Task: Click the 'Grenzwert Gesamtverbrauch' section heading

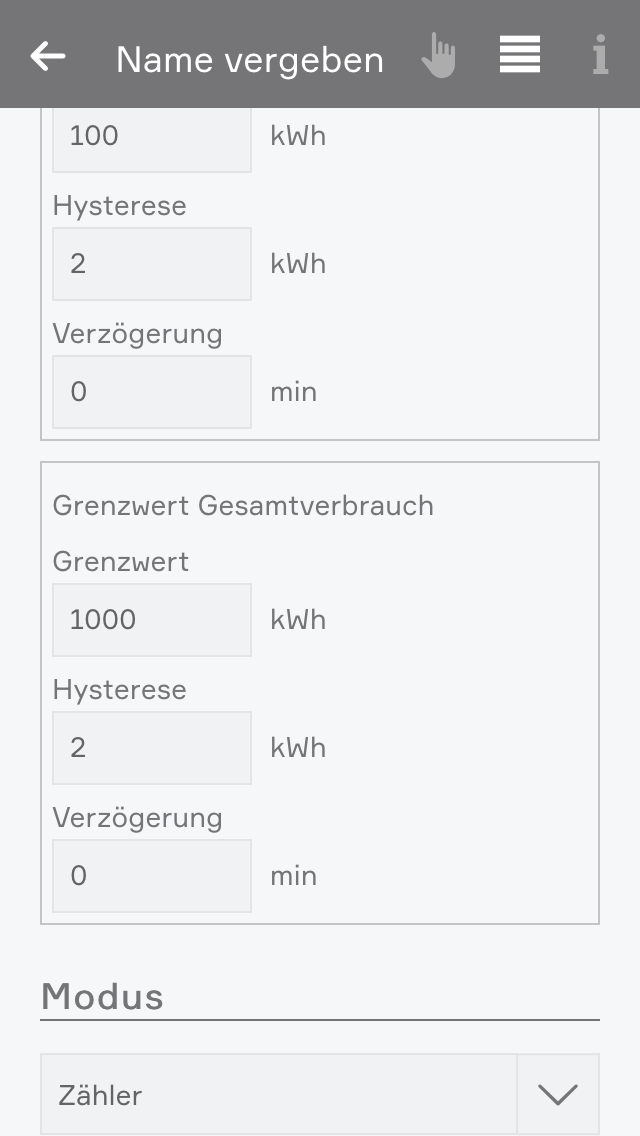Action: pyautogui.click(x=243, y=506)
